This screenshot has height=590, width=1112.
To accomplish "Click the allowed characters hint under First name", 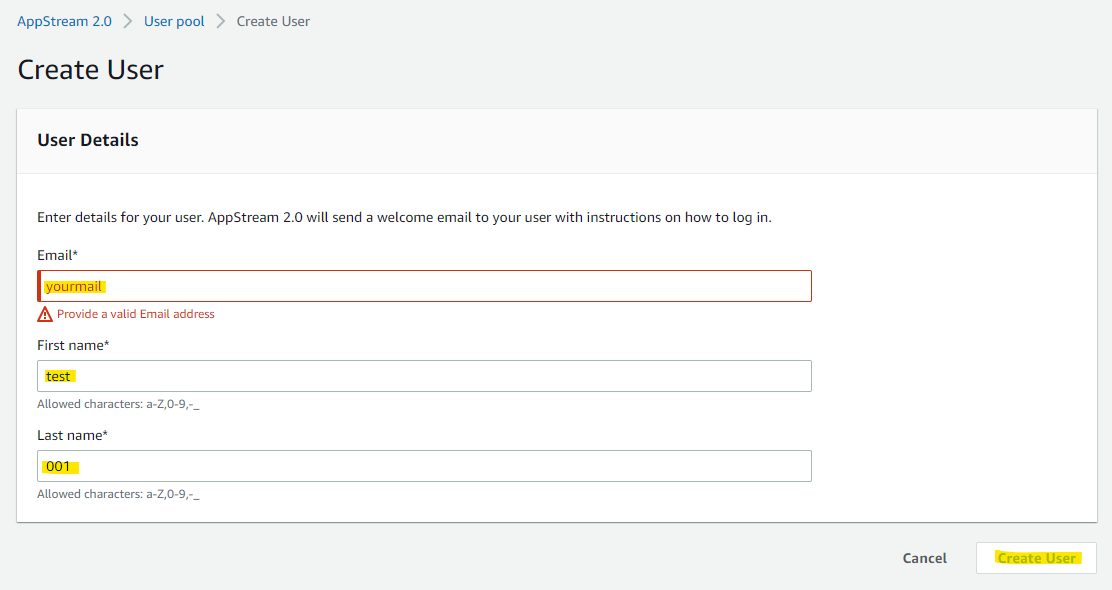I will [x=125, y=404].
